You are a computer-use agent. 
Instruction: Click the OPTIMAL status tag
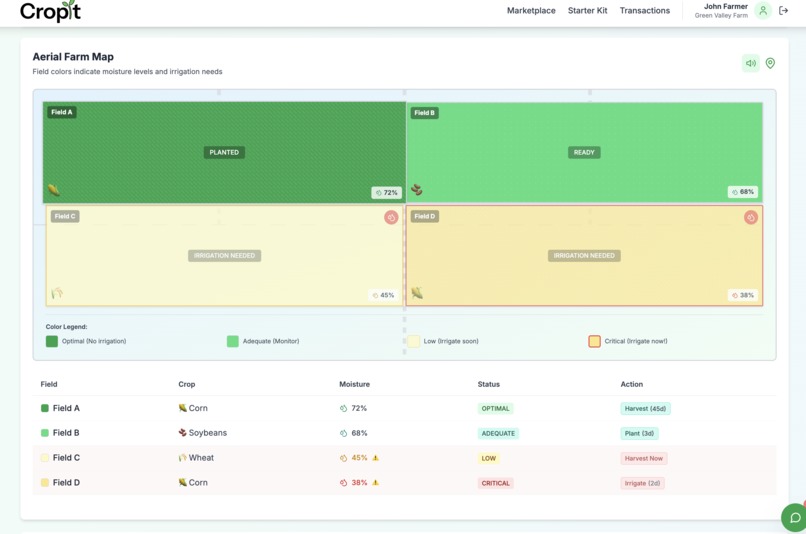tap(496, 409)
